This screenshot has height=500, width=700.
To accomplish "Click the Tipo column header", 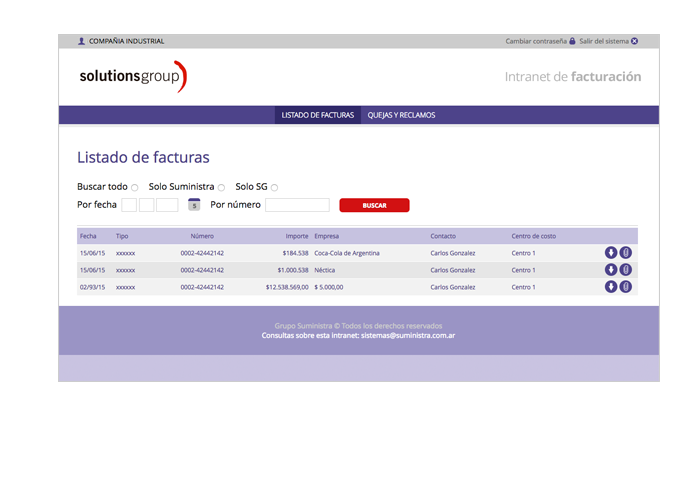I will coord(122,236).
